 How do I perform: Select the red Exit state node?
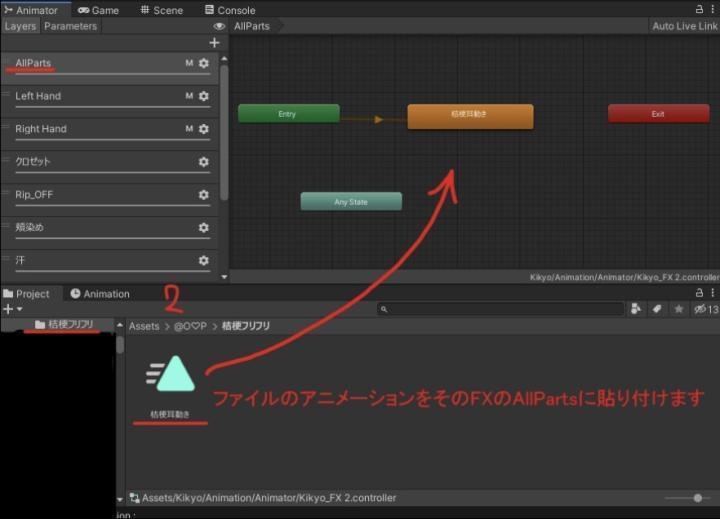tap(658, 113)
